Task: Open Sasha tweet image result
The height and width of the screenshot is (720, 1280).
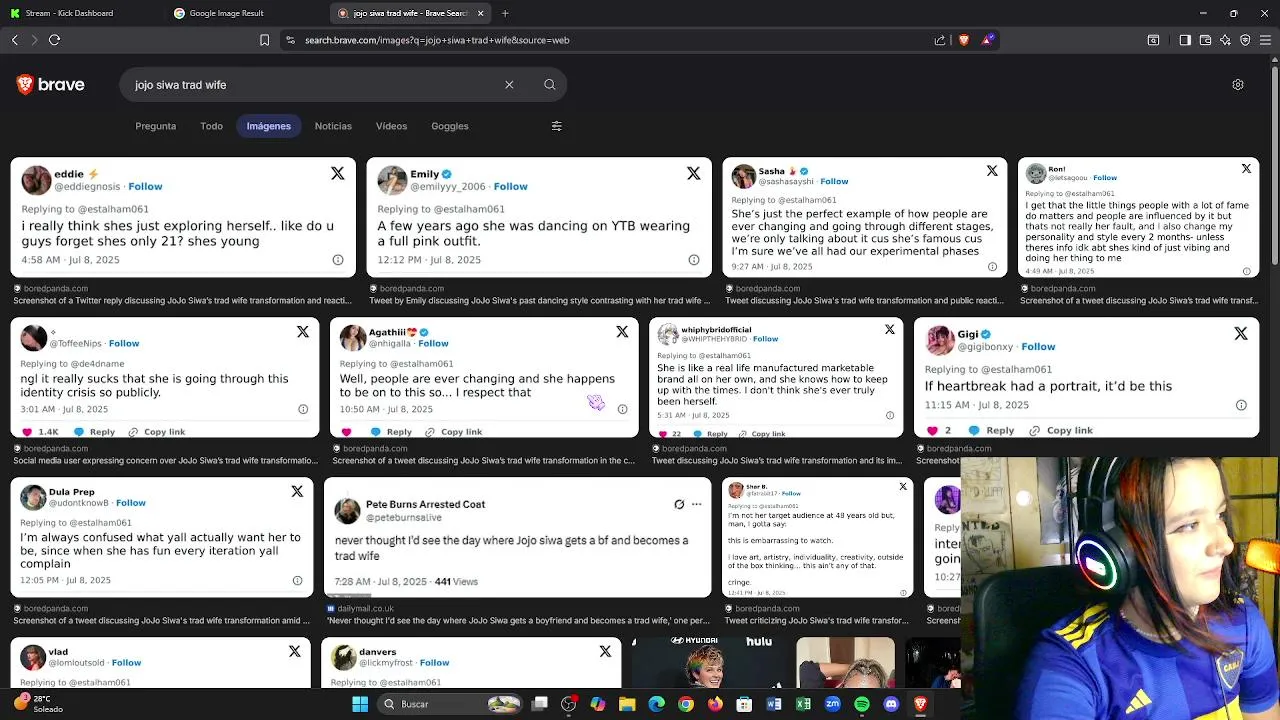Action: pyautogui.click(x=865, y=217)
